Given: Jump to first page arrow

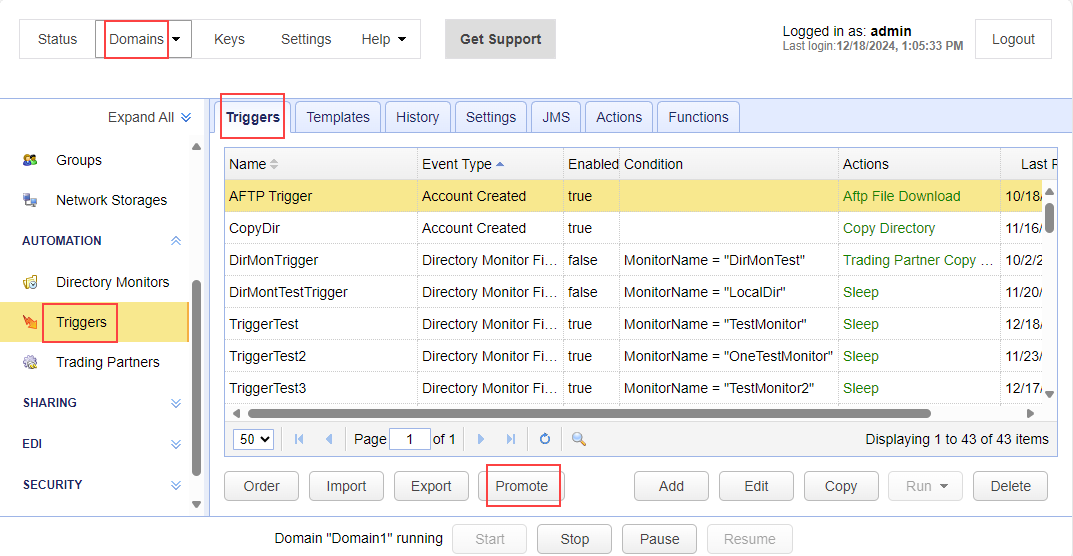Looking at the screenshot, I should (x=299, y=439).
